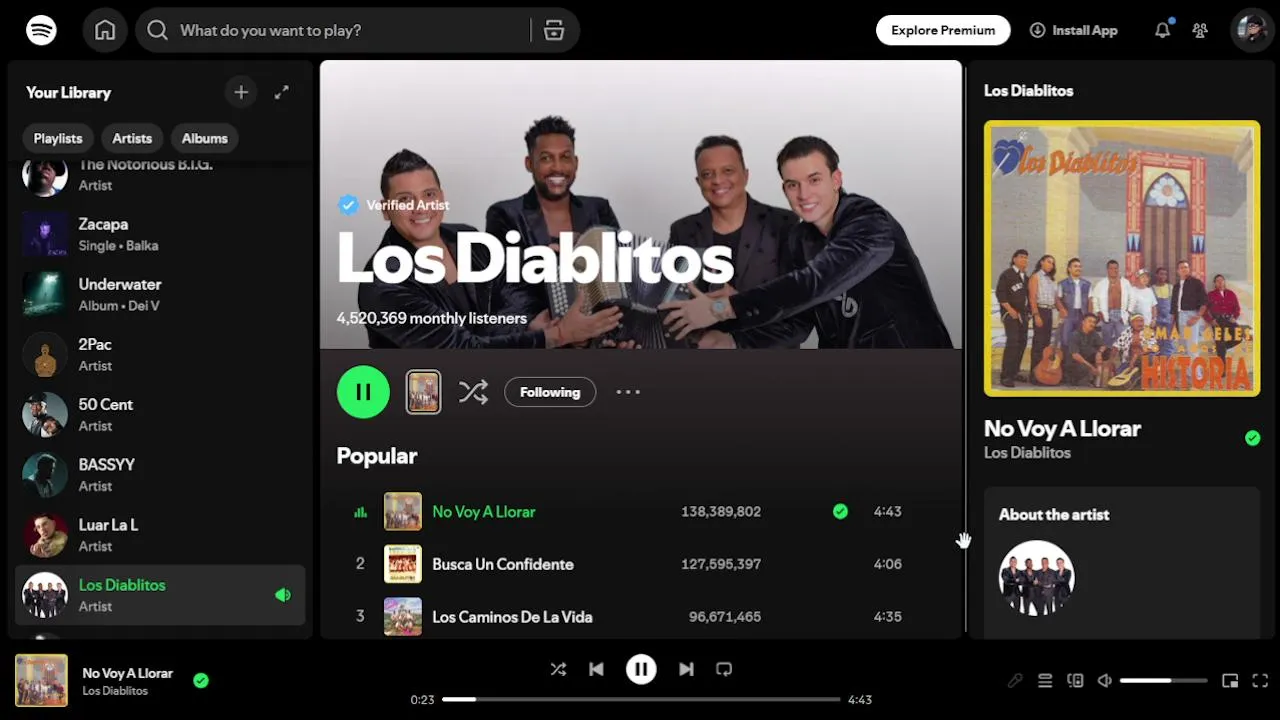This screenshot has height=720, width=1280.
Task: Click the speaker icon on Los Diablitos library row
Action: pos(283,595)
